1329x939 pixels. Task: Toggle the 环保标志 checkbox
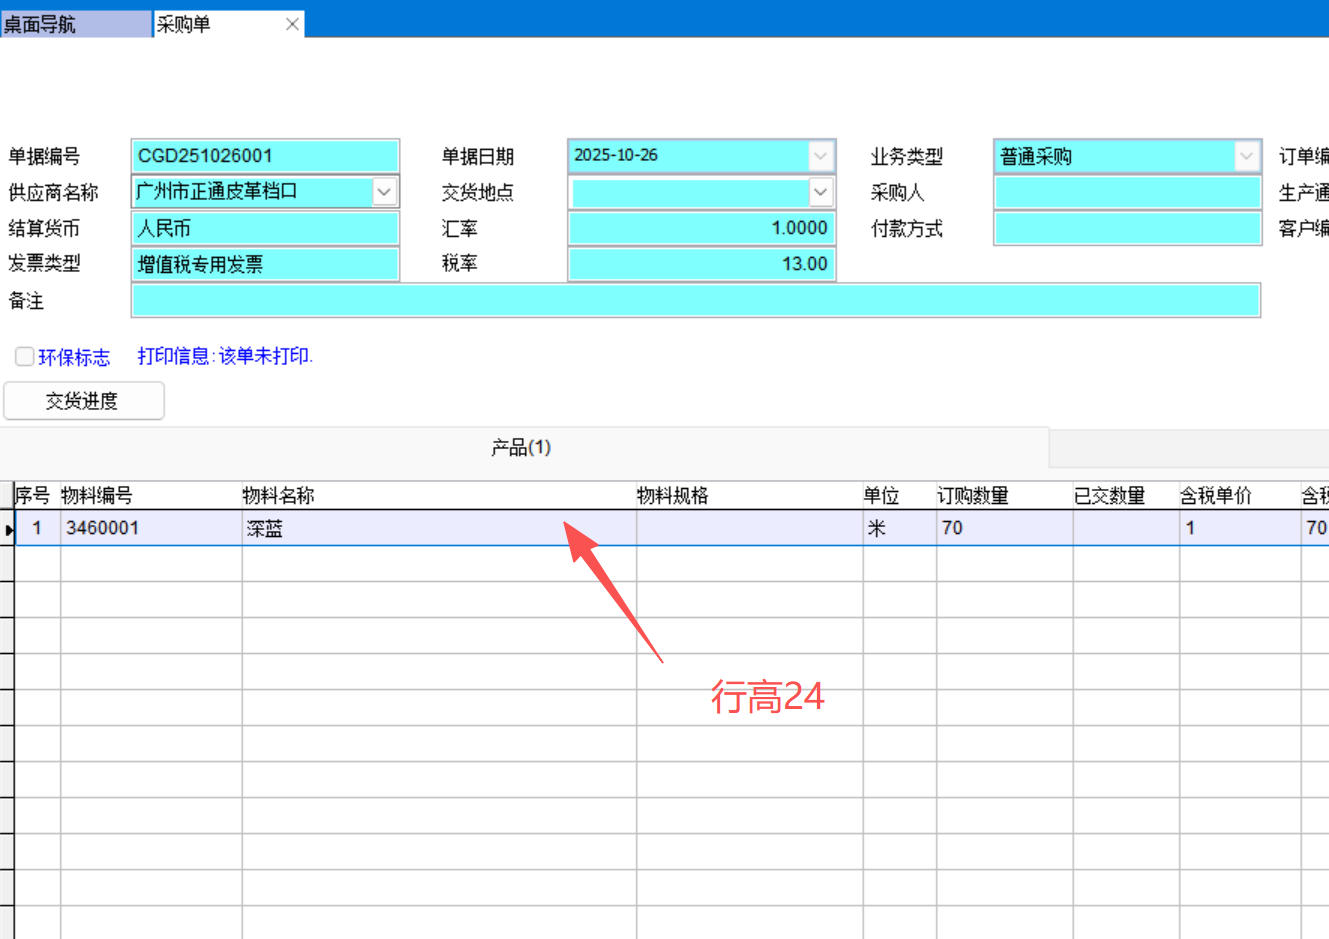25,357
